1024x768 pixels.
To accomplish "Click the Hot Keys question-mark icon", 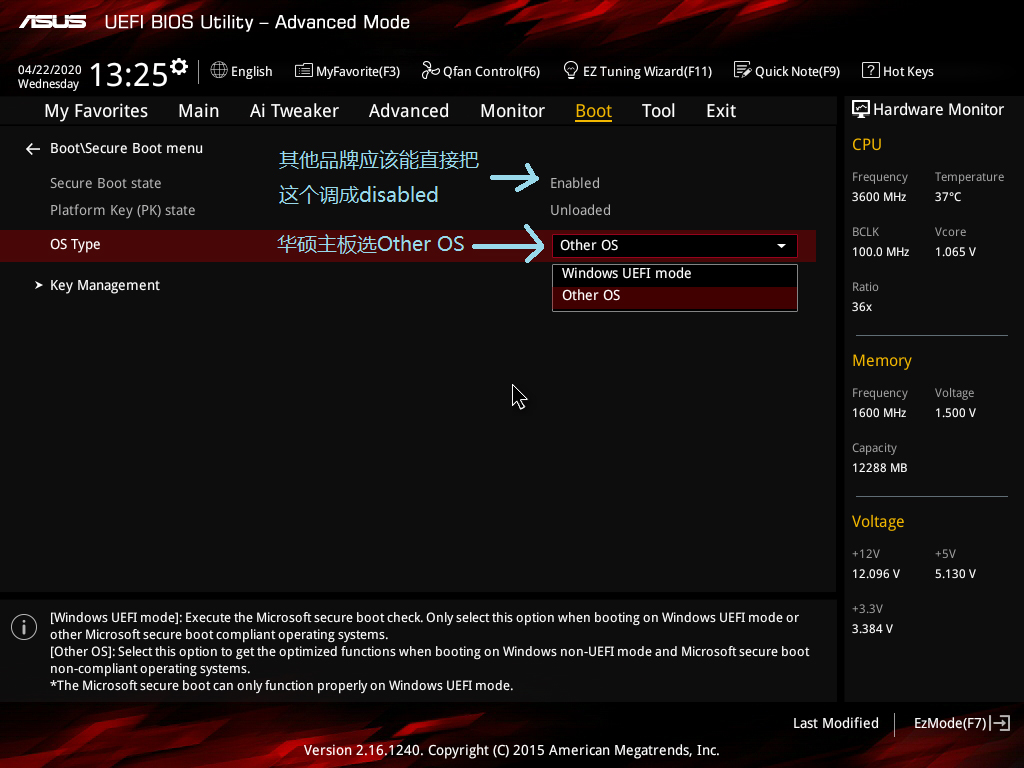I will (871, 70).
